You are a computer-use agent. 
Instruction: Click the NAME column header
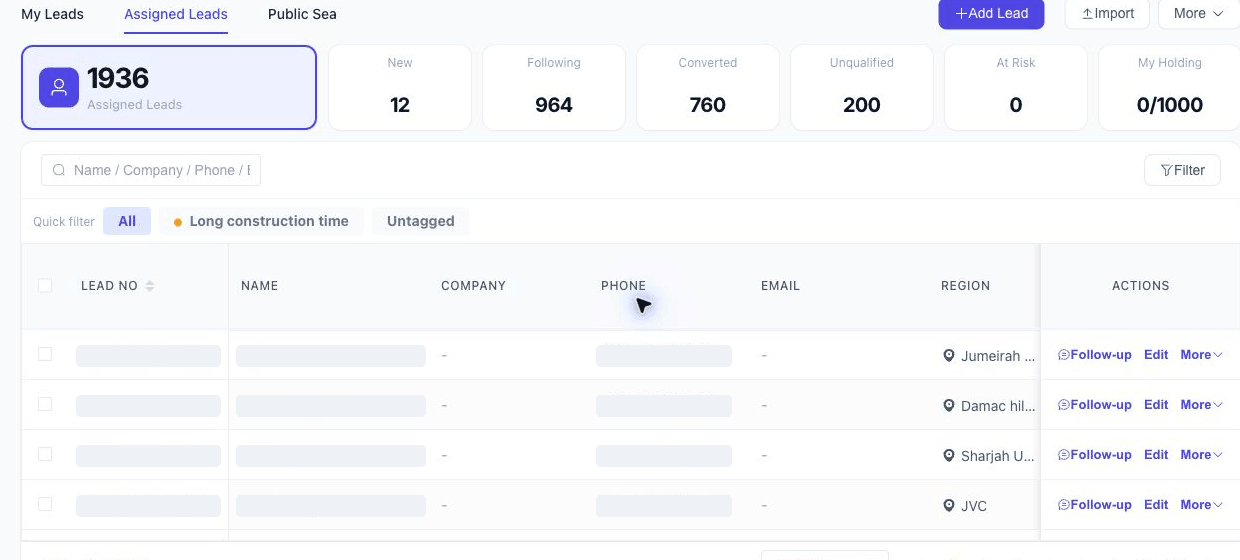(x=259, y=286)
